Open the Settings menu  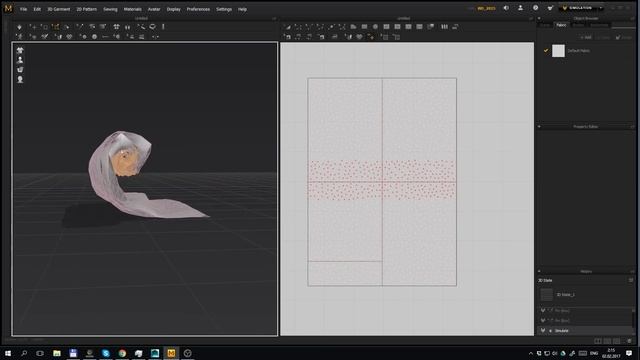(224, 9)
